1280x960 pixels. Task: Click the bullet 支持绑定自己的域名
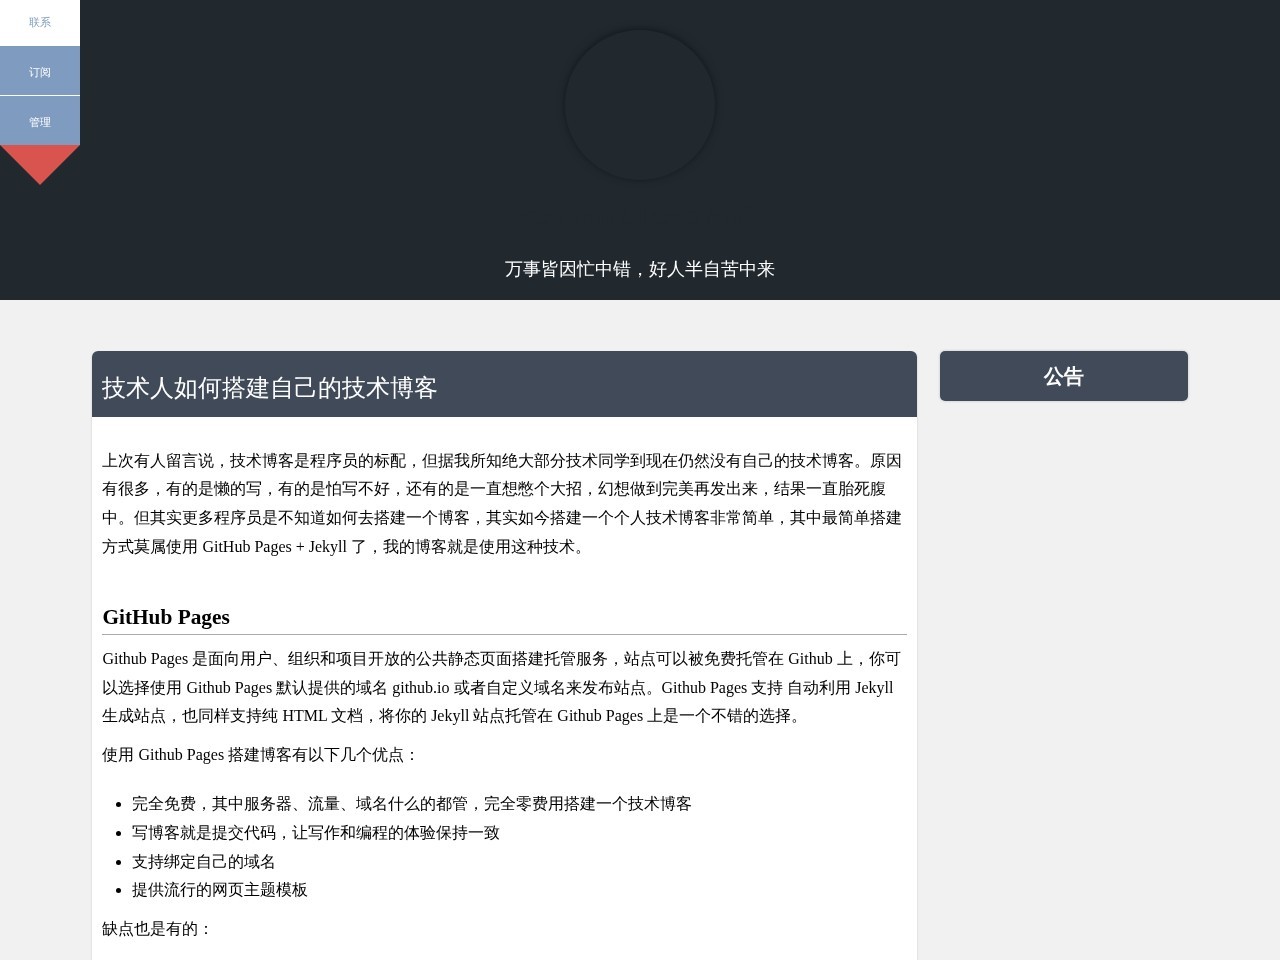click(x=204, y=862)
